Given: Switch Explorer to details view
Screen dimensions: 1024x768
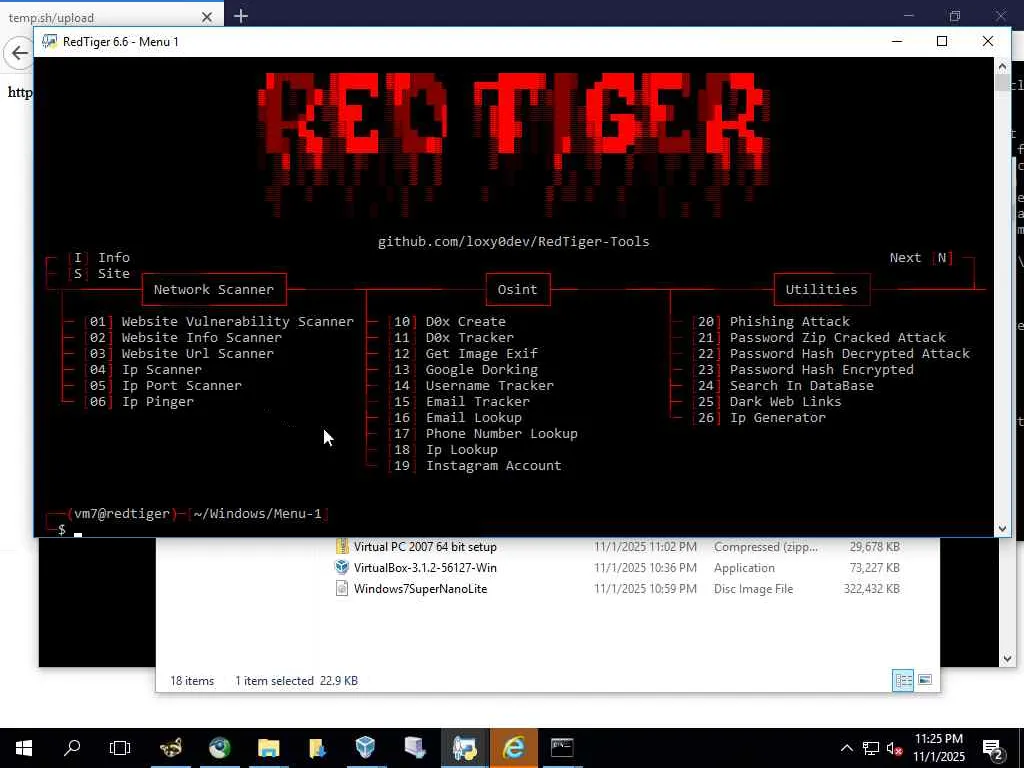Looking at the screenshot, I should pos(903,680).
